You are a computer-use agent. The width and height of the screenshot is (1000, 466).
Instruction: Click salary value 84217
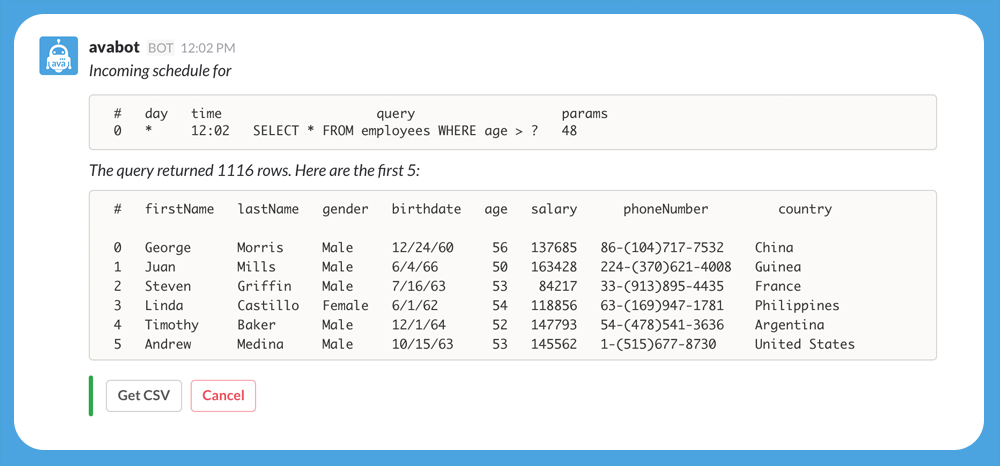click(x=558, y=286)
